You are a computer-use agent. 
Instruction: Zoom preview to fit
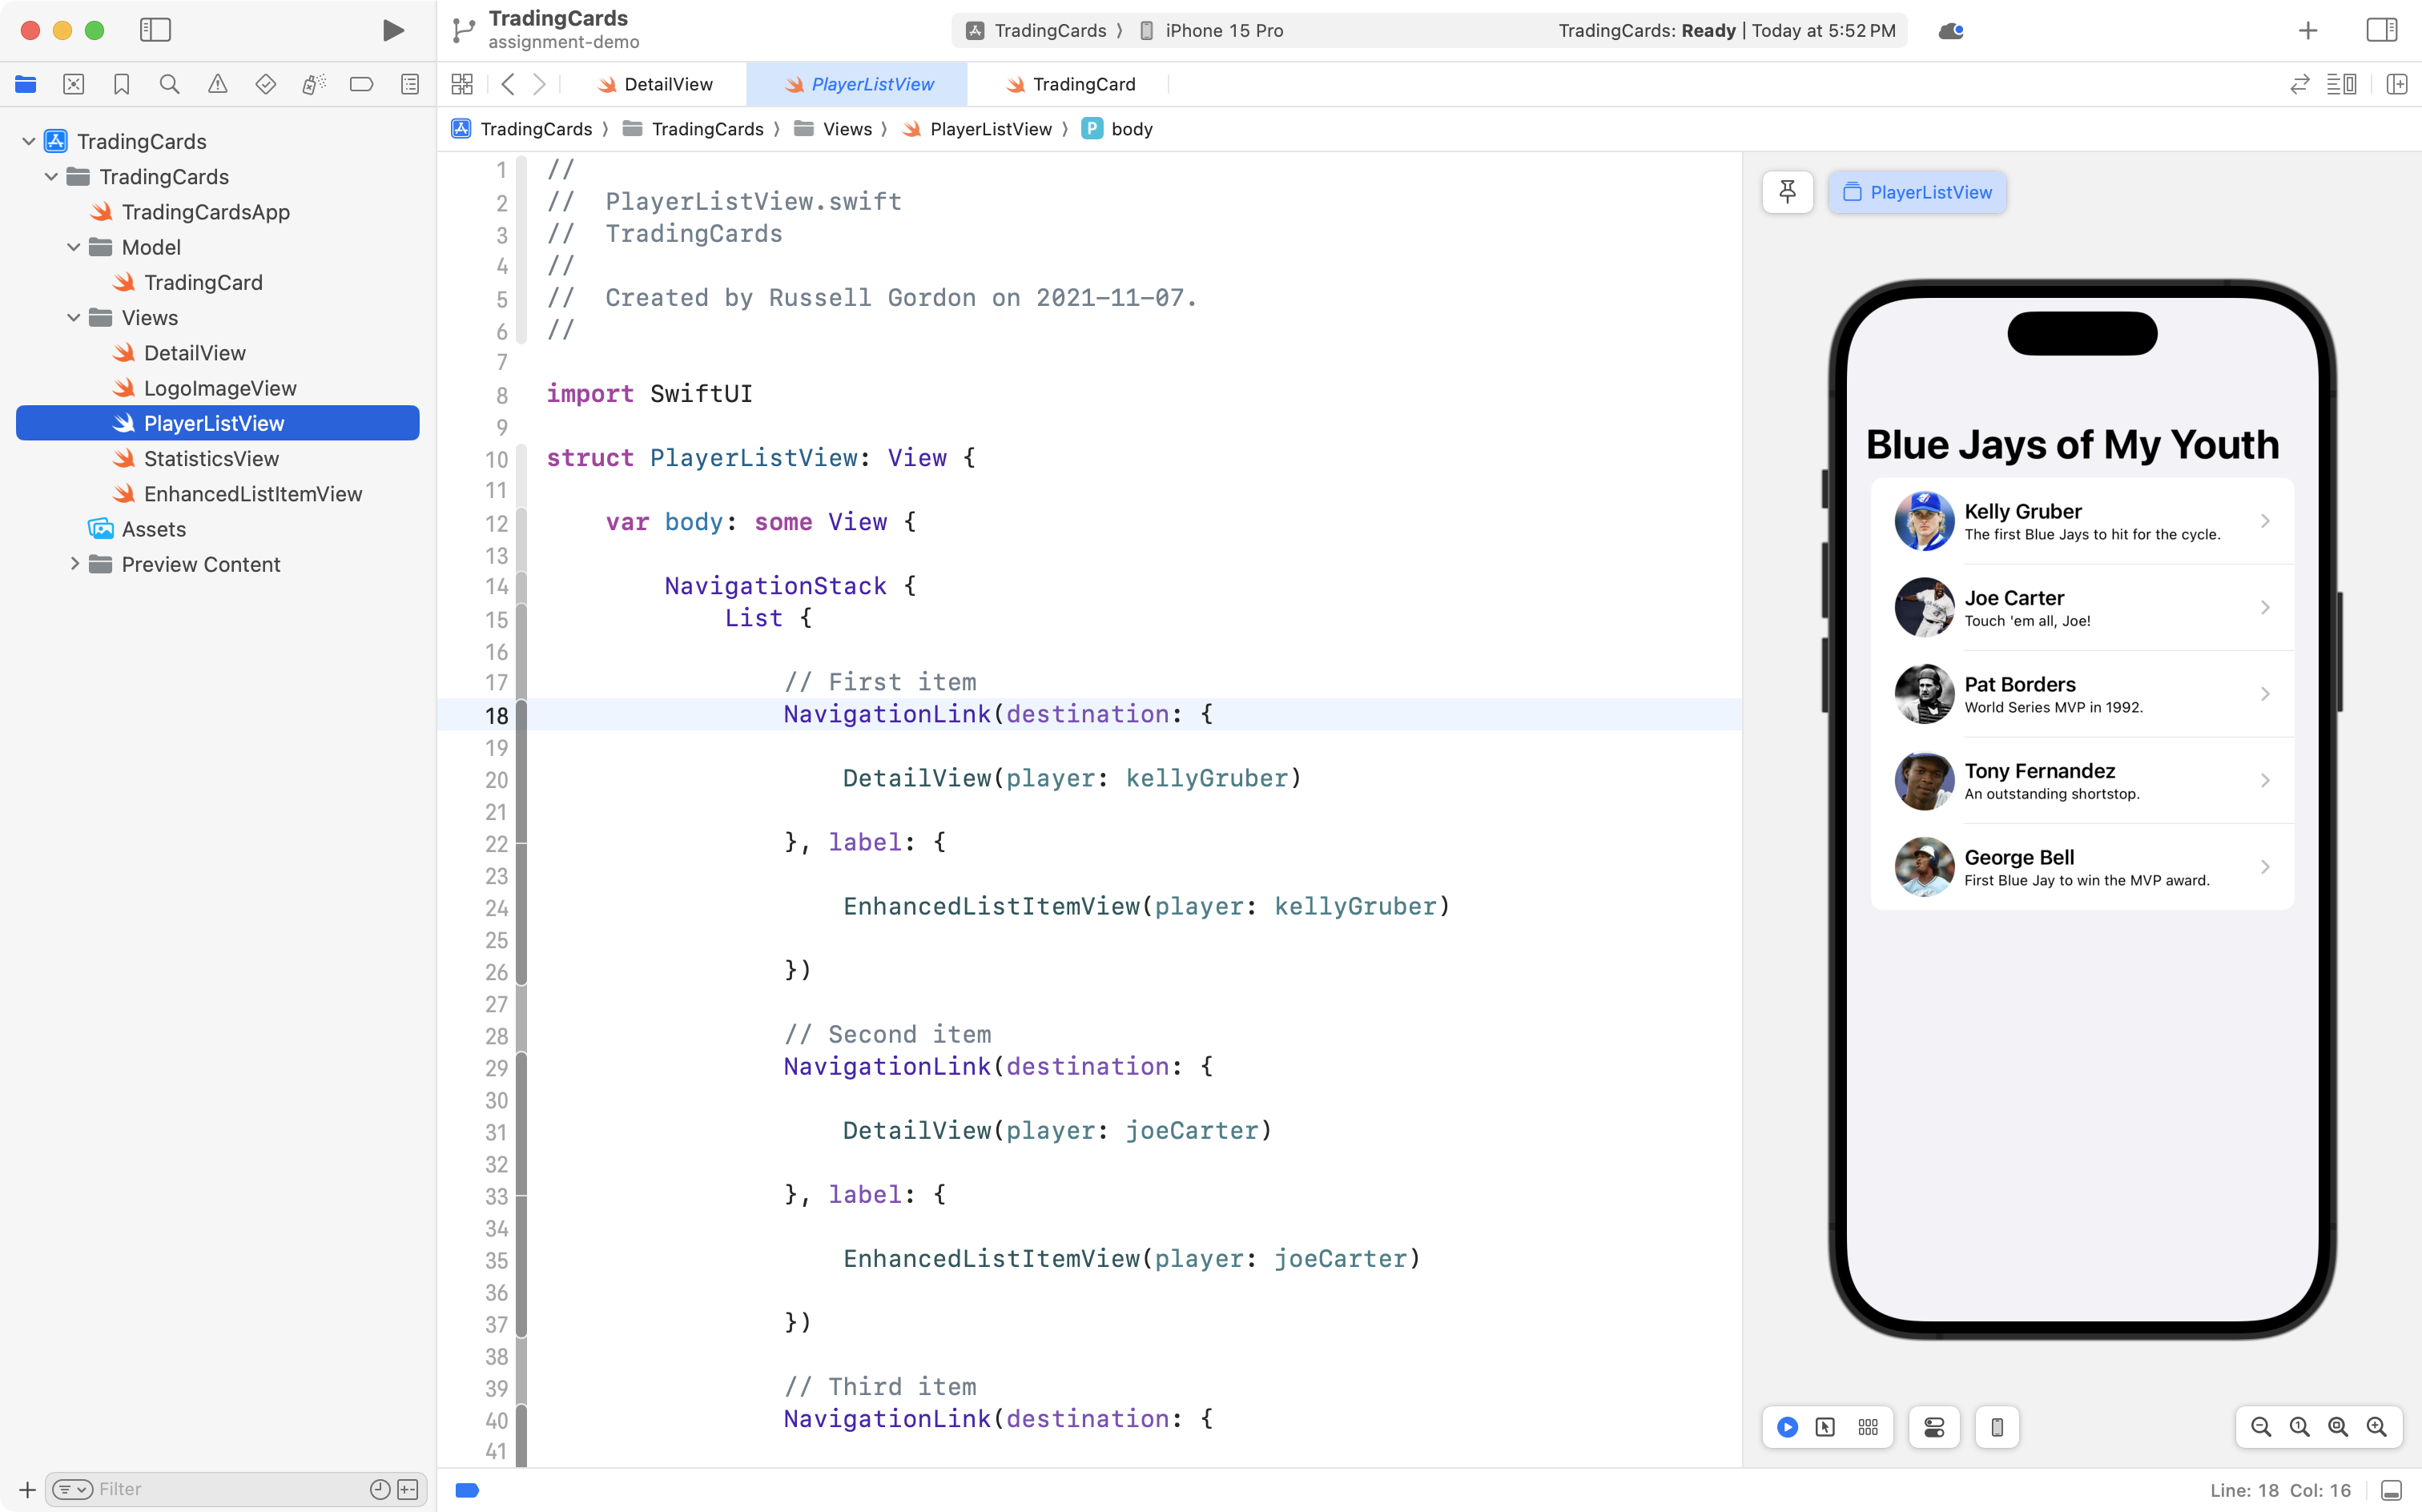[x=2337, y=1427]
